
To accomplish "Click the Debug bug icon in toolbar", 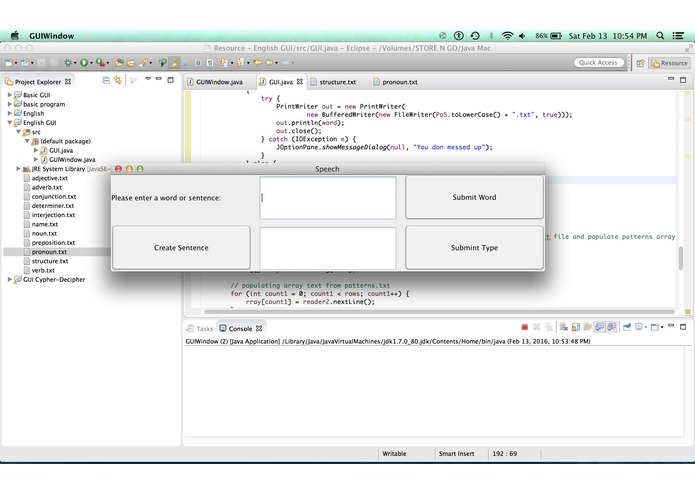I will (x=67, y=63).
